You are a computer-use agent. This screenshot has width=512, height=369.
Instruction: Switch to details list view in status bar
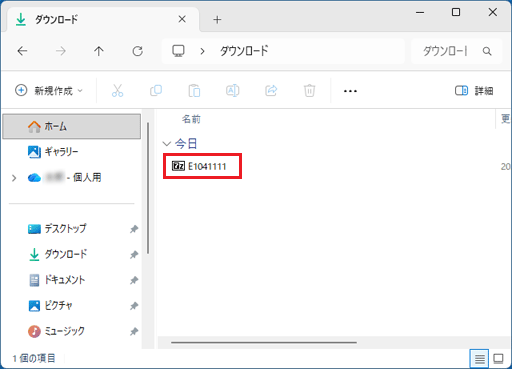pos(479,359)
